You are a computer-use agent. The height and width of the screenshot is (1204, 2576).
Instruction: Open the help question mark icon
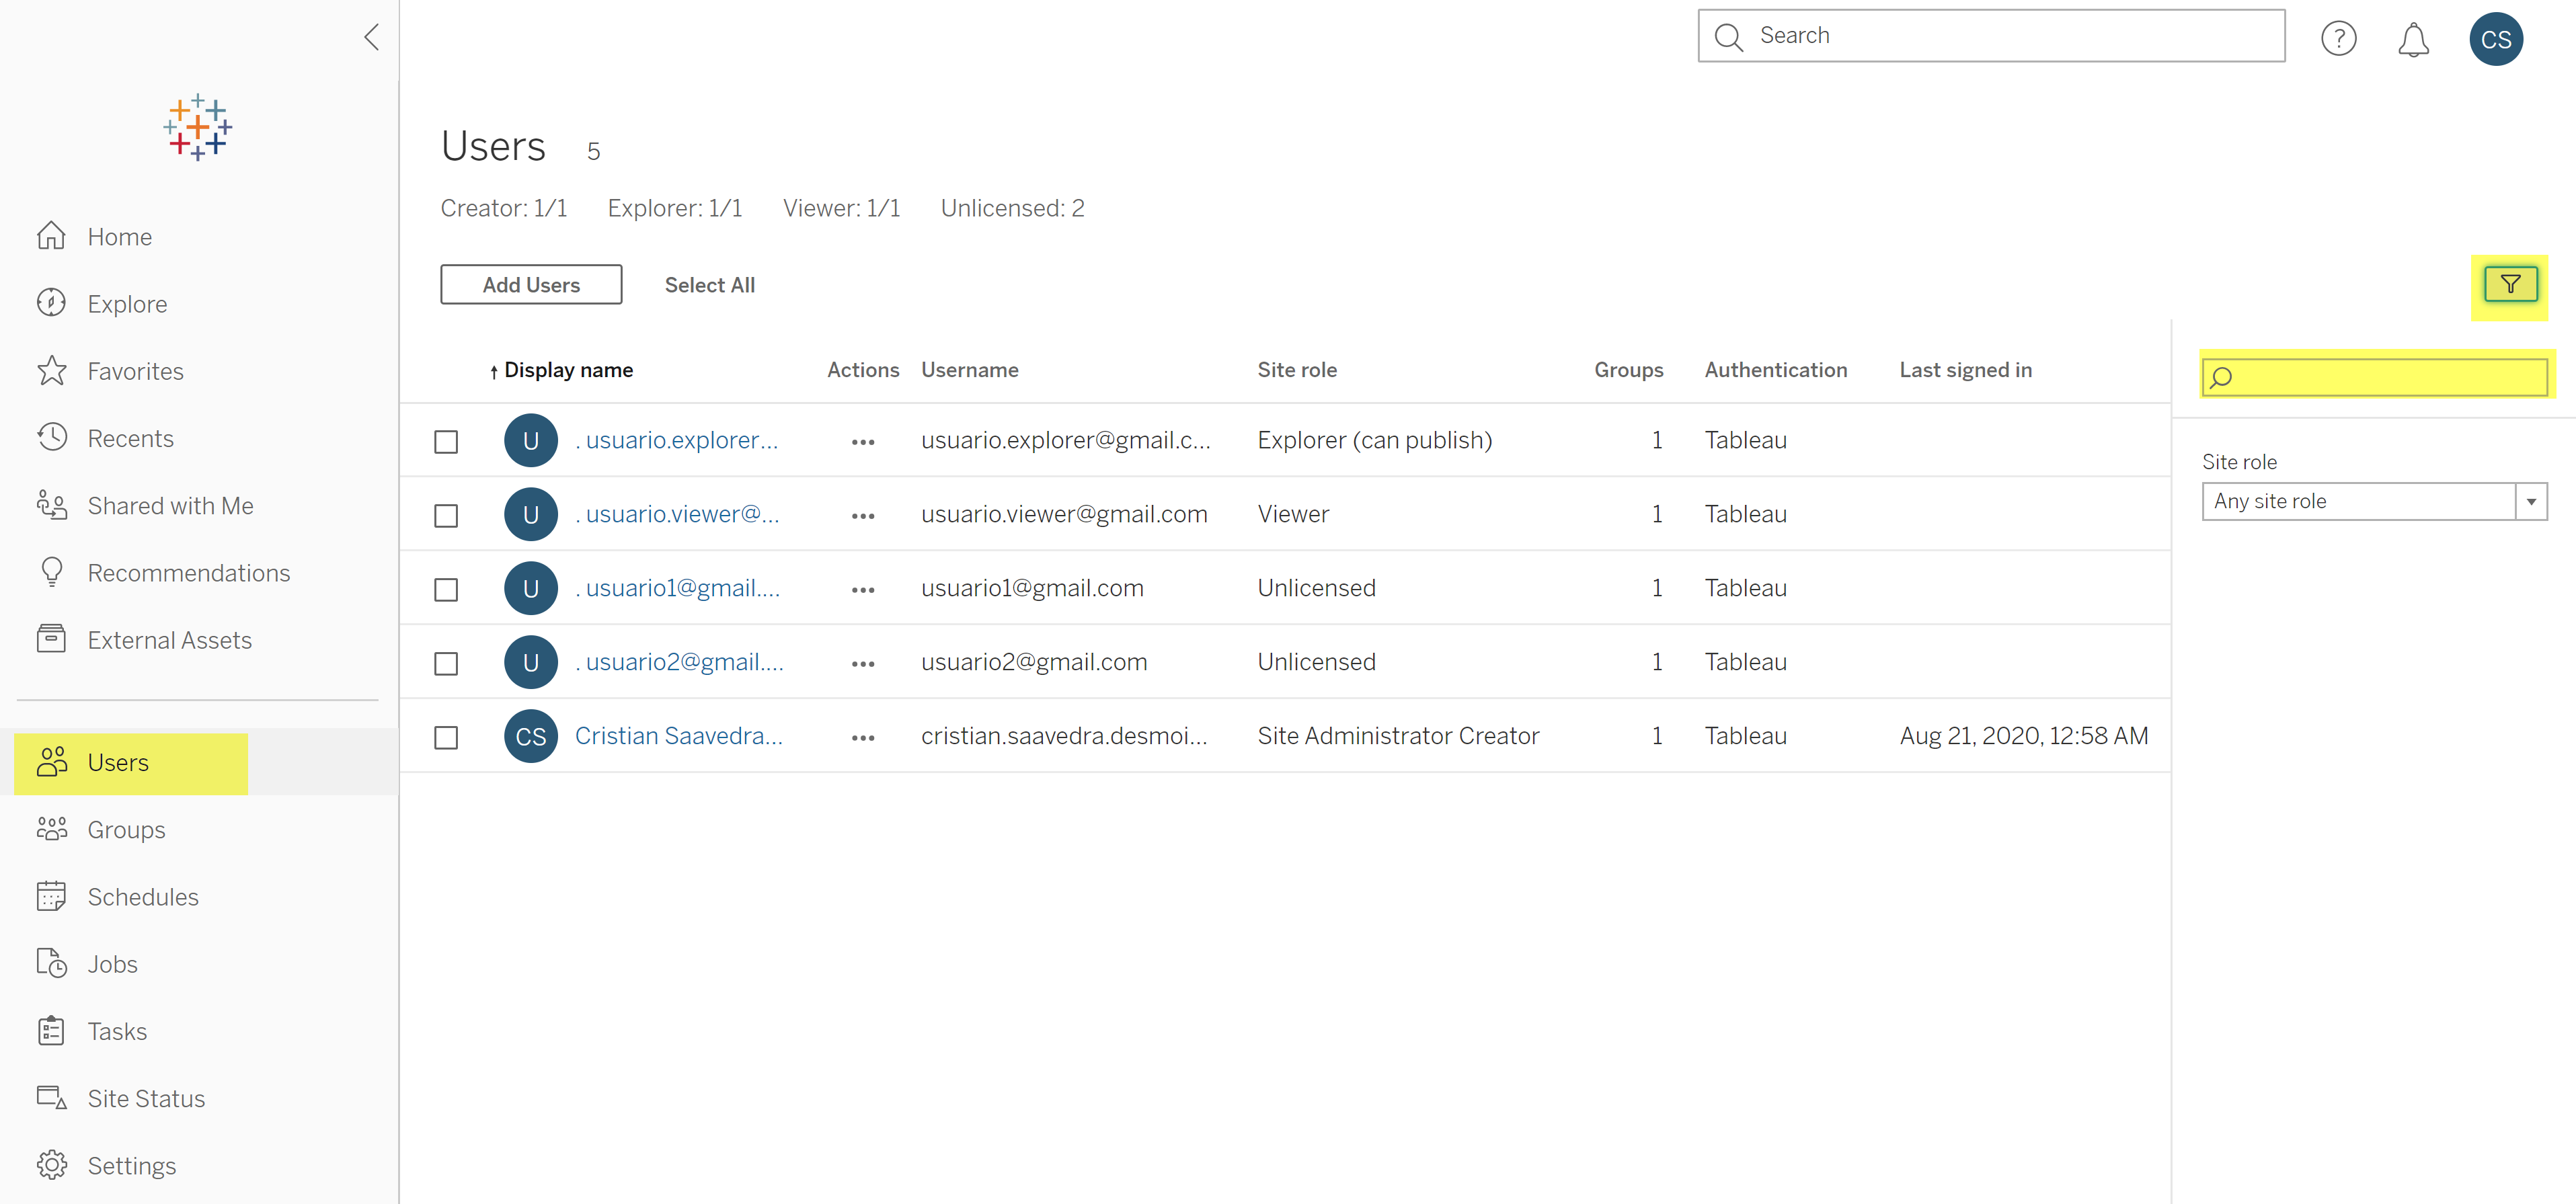(x=2338, y=39)
